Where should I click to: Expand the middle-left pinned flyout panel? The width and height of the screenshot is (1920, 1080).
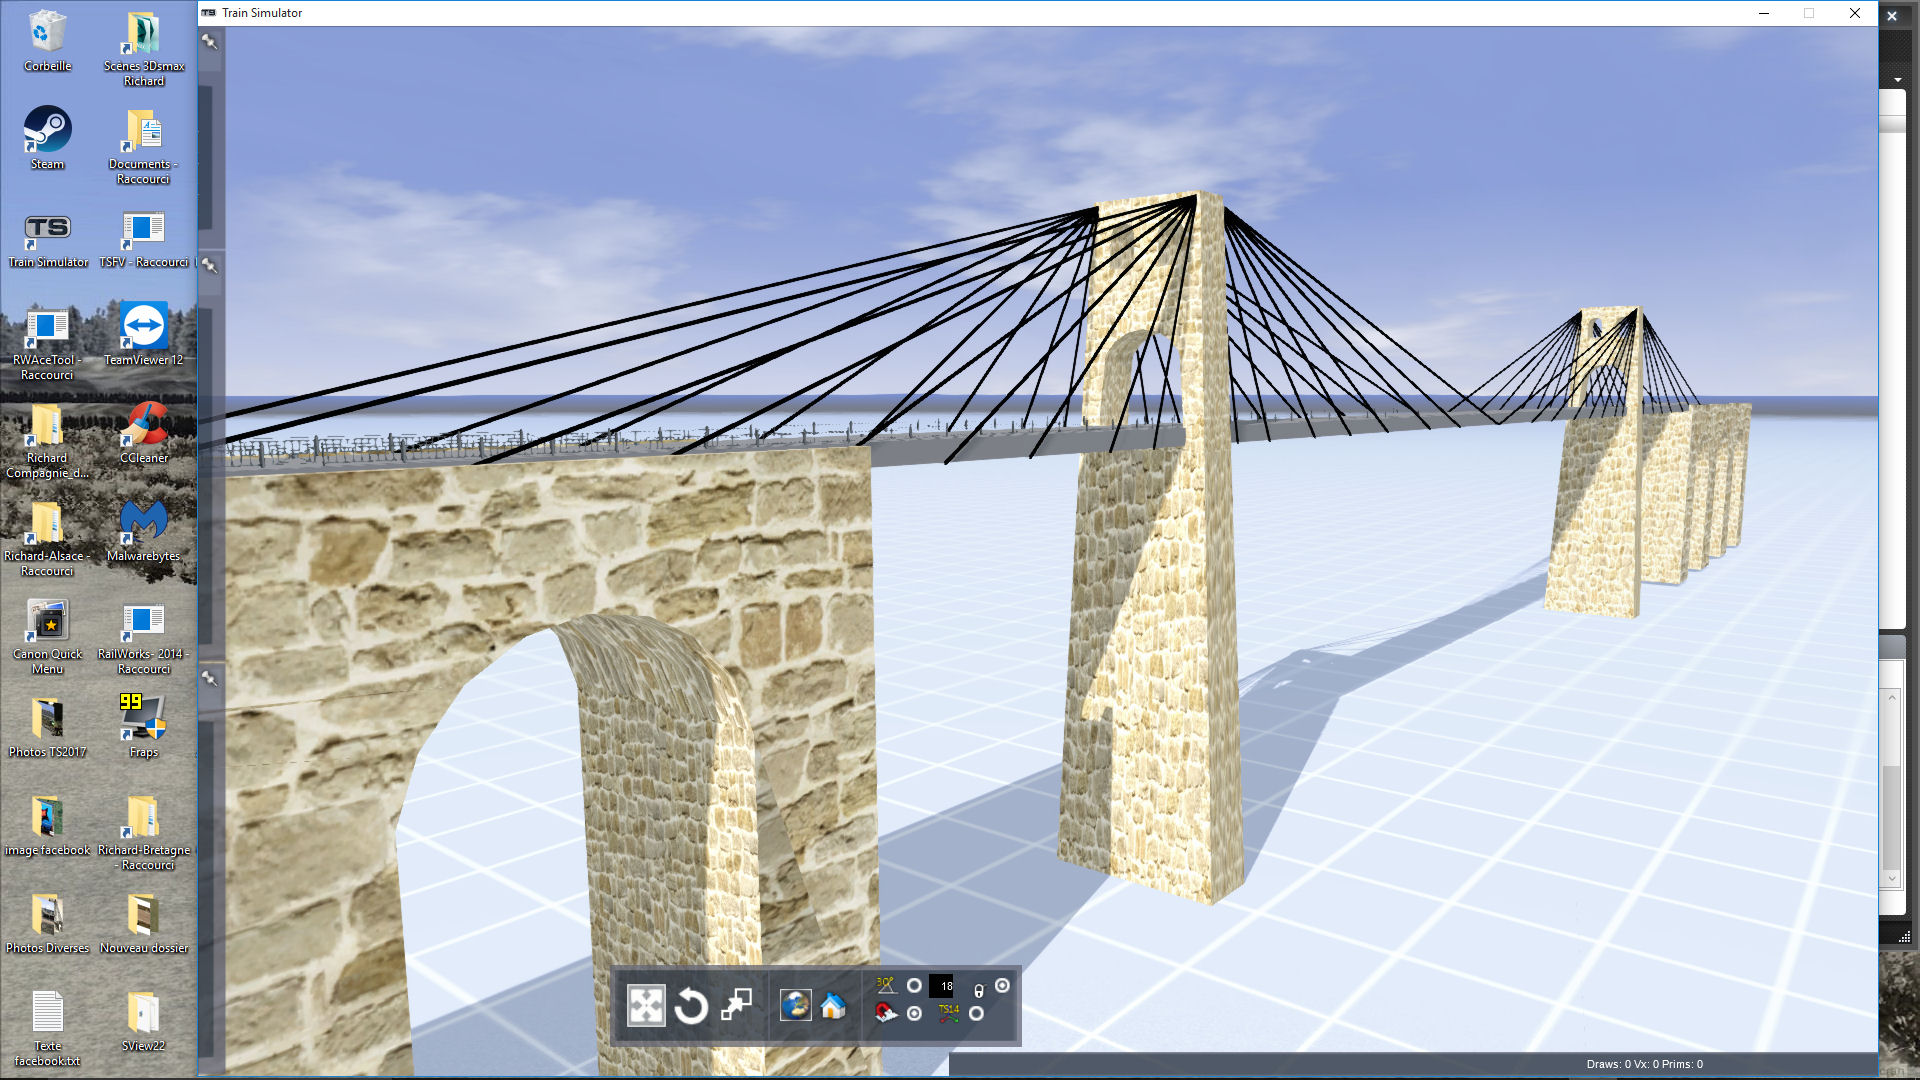click(x=209, y=265)
